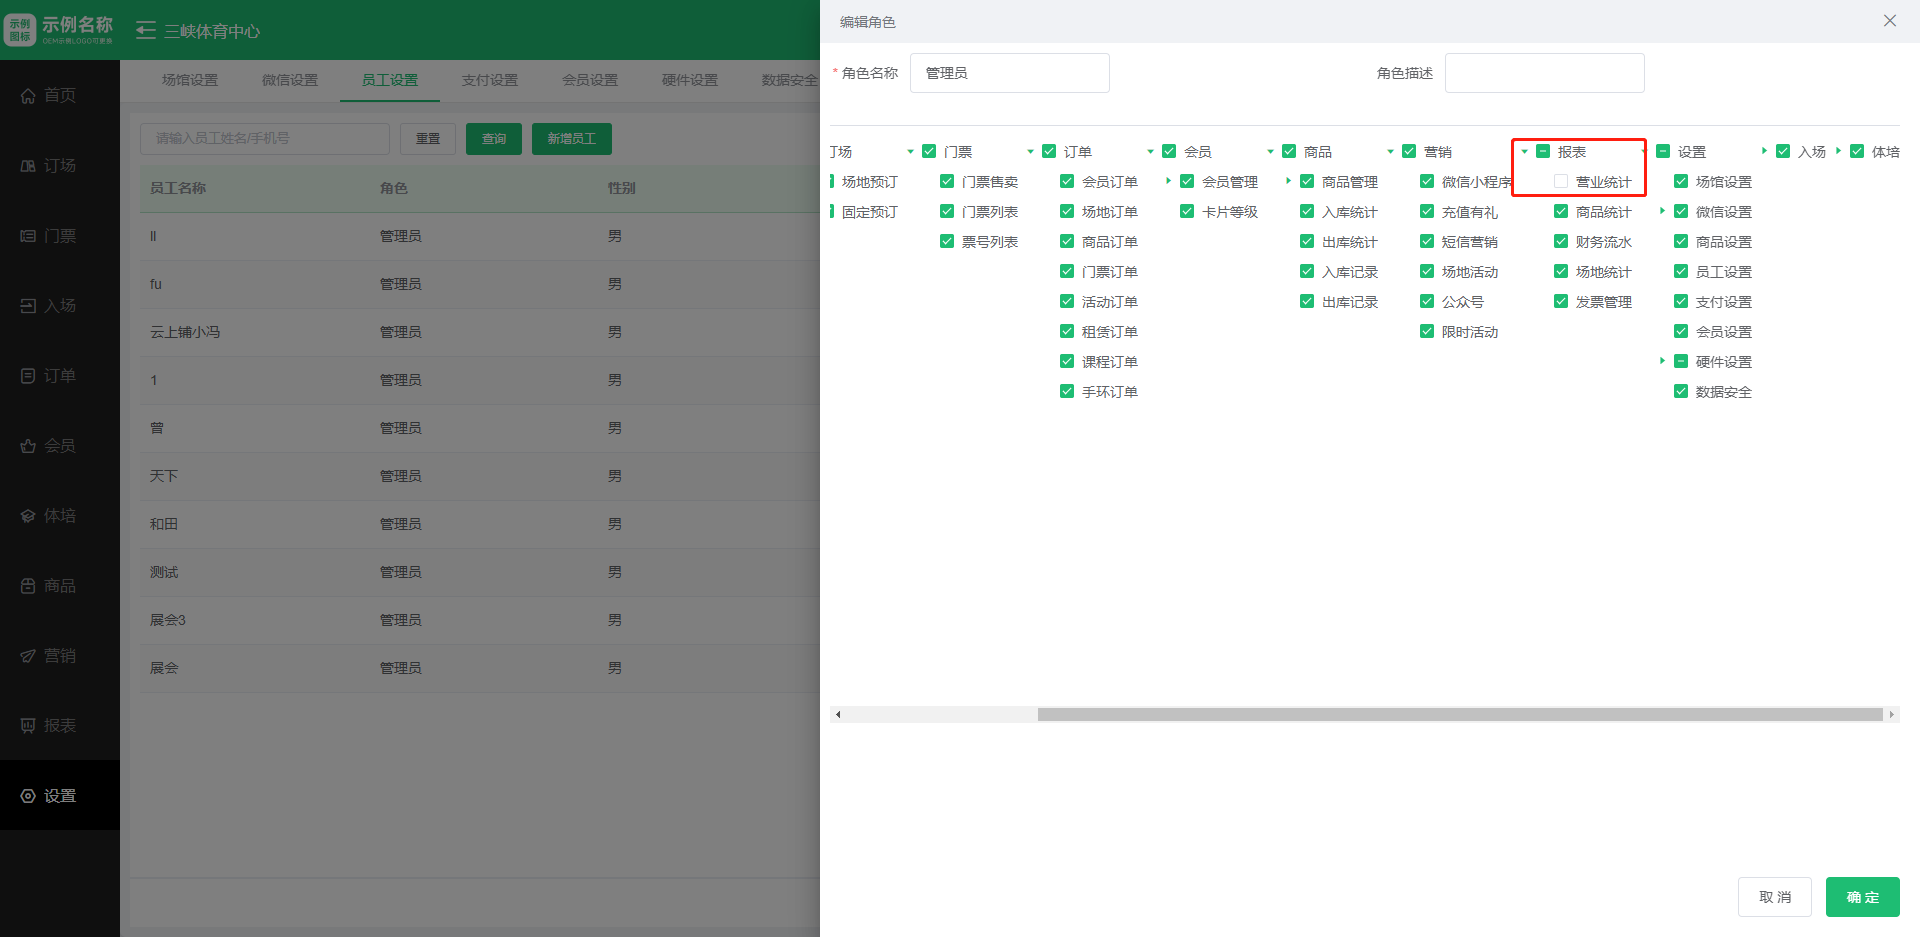The image size is (1920, 937).
Task: Select the 营销 marketing sidebar icon
Action: [x=28, y=656]
